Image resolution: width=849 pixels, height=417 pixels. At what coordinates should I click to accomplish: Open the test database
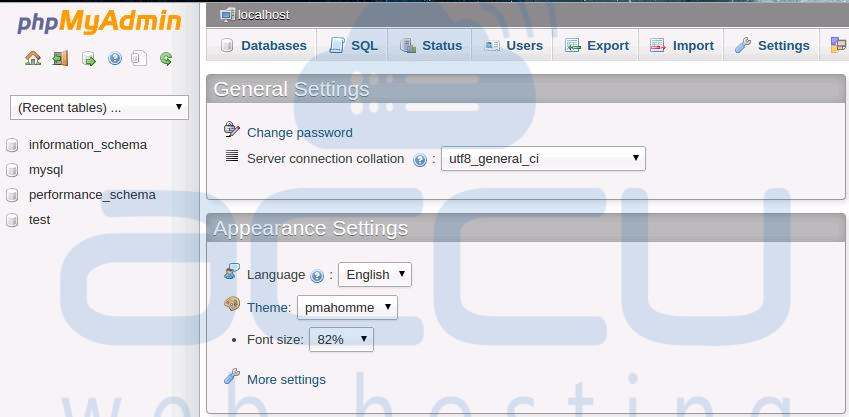[40, 220]
